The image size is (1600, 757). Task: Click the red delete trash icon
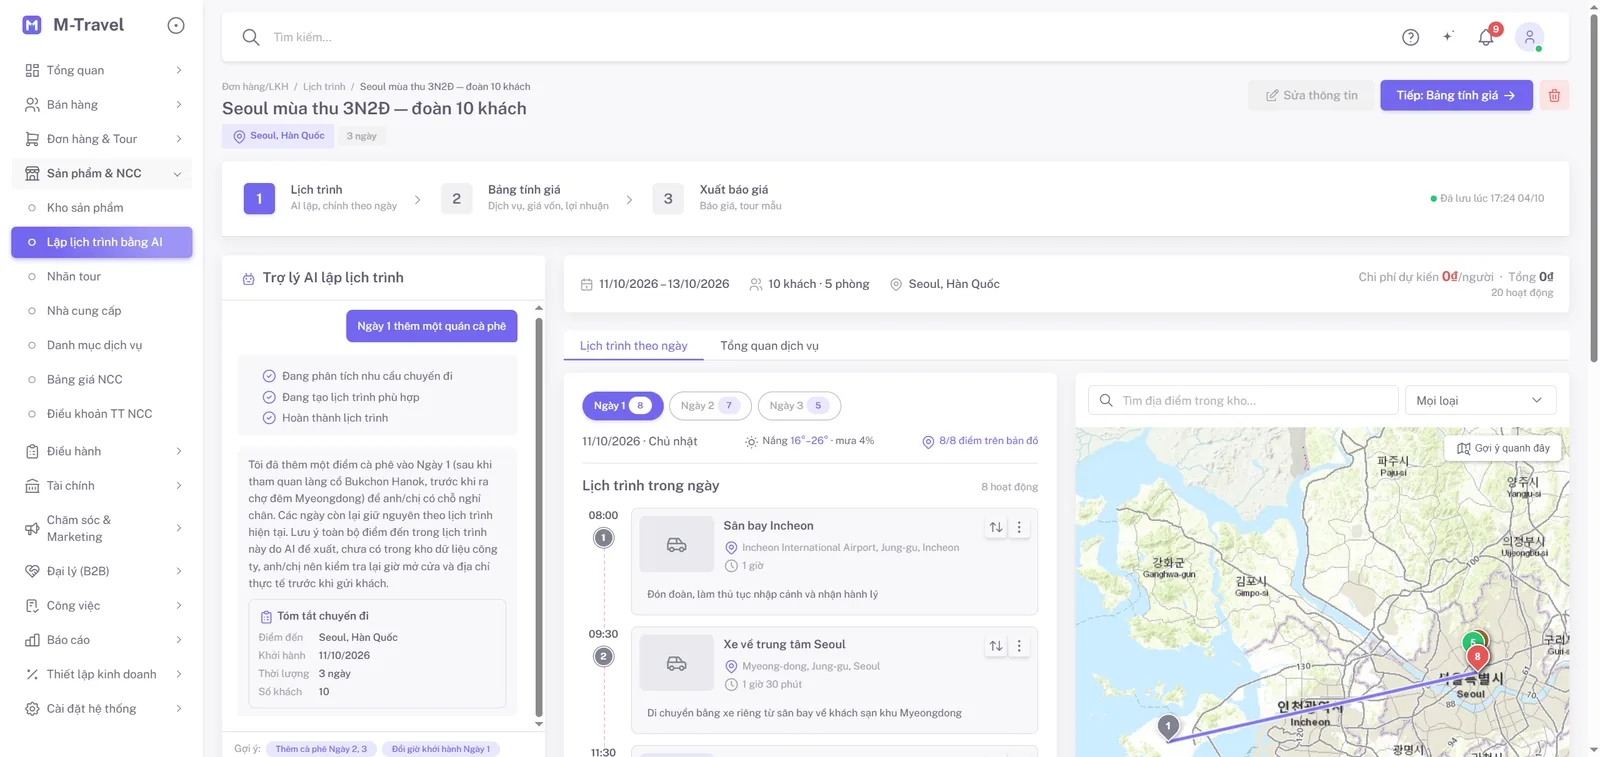tap(1554, 95)
